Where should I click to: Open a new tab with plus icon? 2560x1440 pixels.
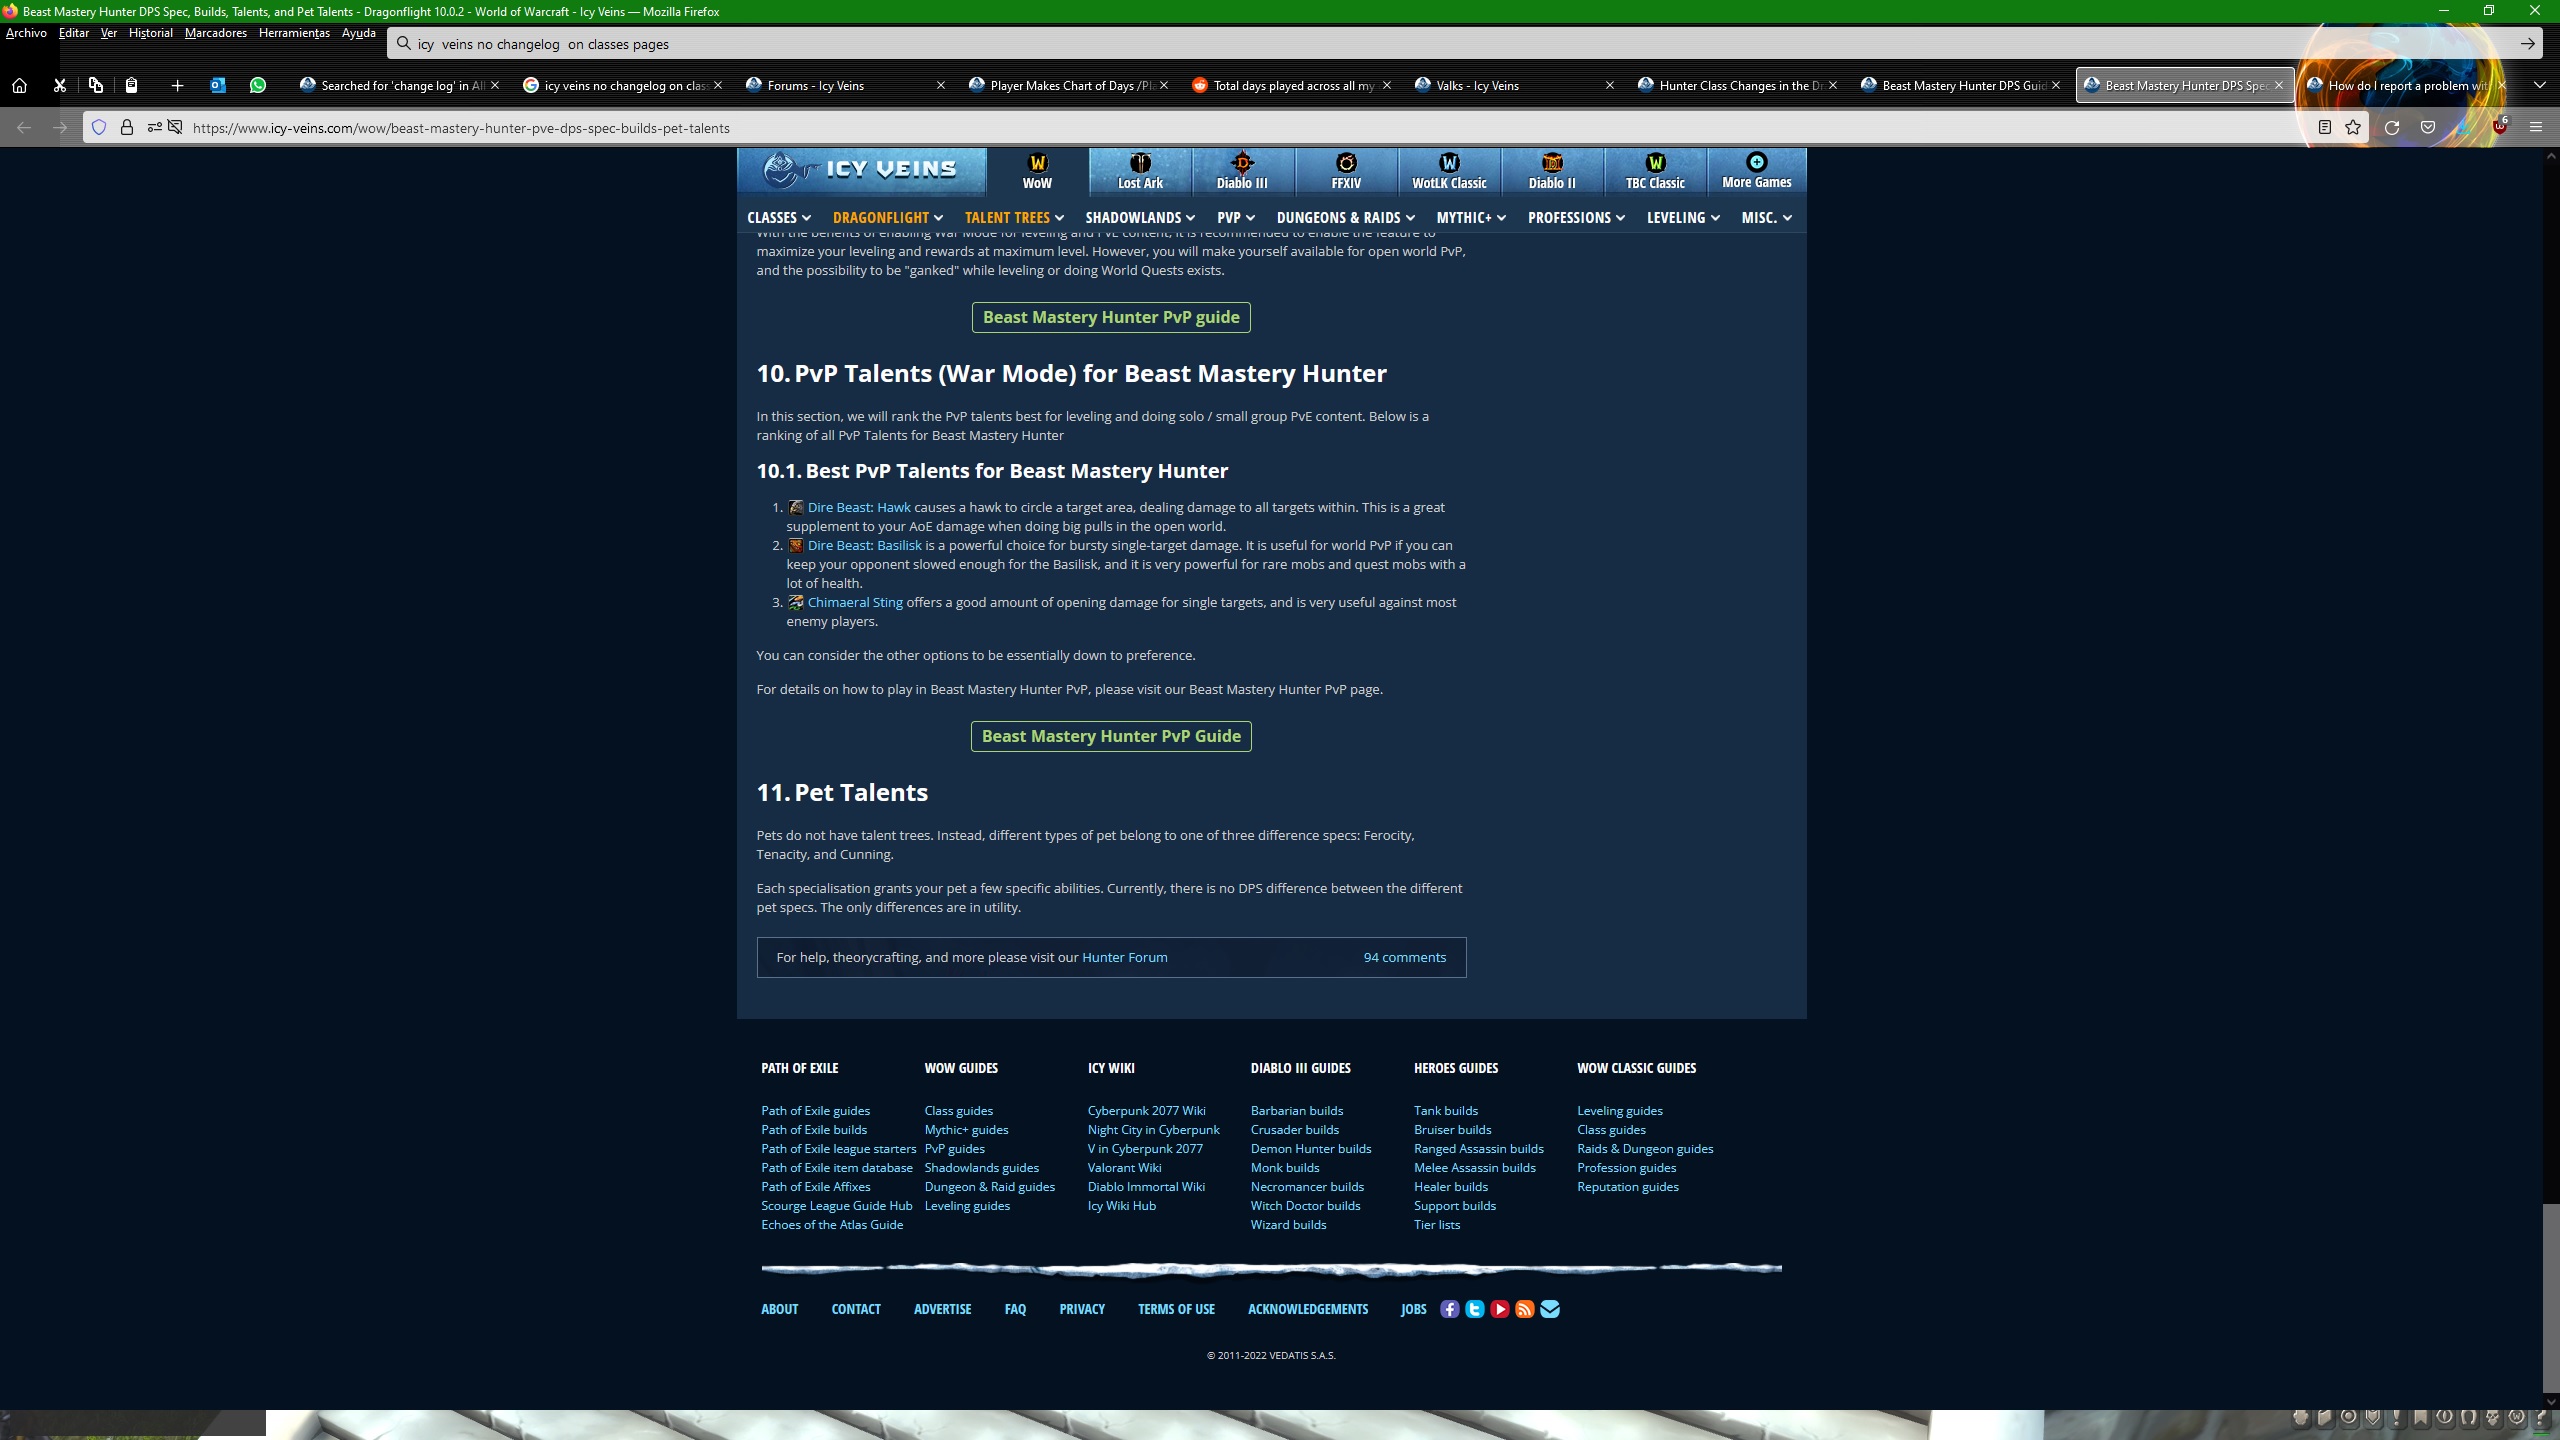tap(177, 85)
